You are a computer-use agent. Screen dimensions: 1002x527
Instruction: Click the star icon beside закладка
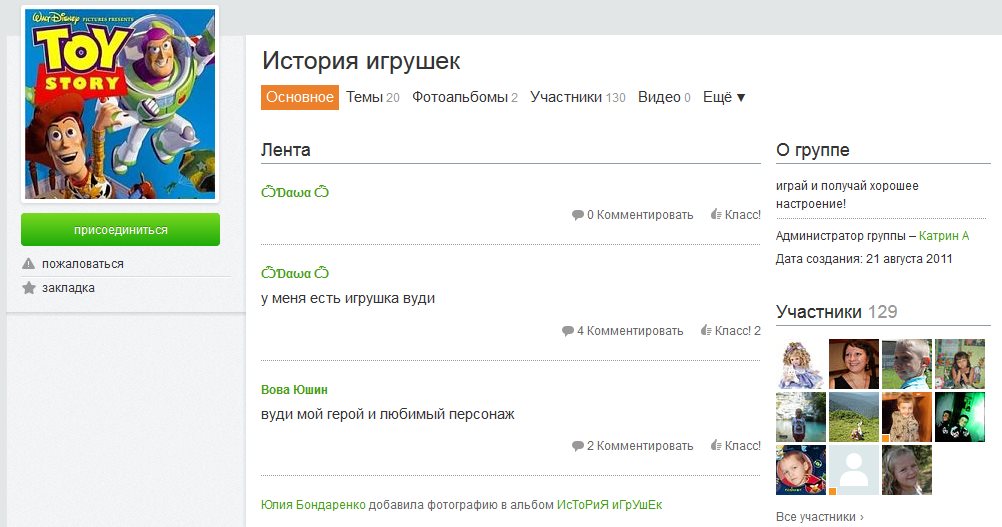(29, 287)
